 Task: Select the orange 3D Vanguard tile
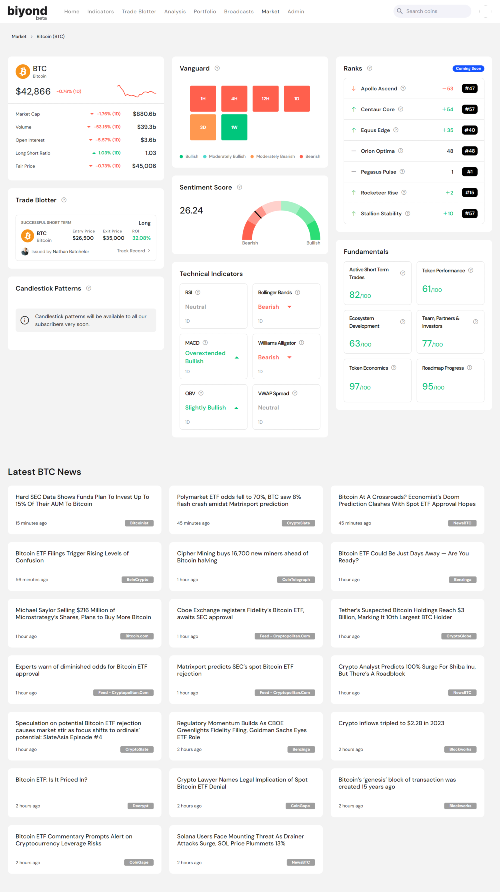(203, 127)
